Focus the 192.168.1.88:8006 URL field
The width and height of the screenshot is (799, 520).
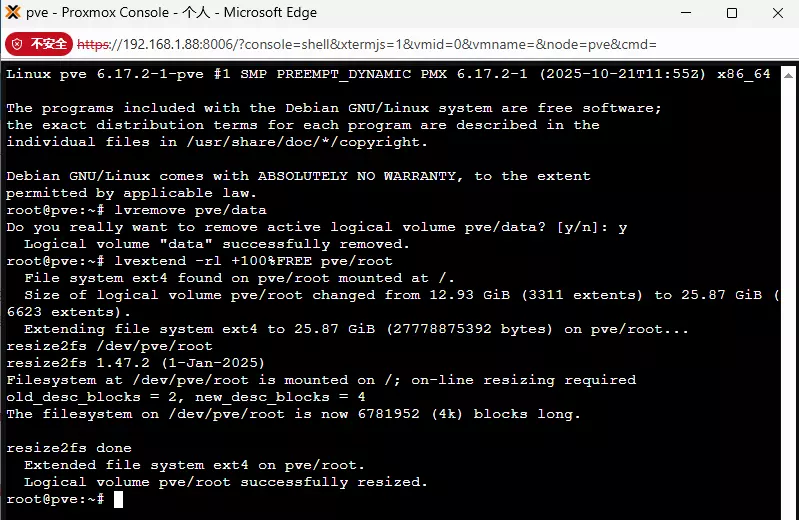pyautogui.click(x=367, y=44)
